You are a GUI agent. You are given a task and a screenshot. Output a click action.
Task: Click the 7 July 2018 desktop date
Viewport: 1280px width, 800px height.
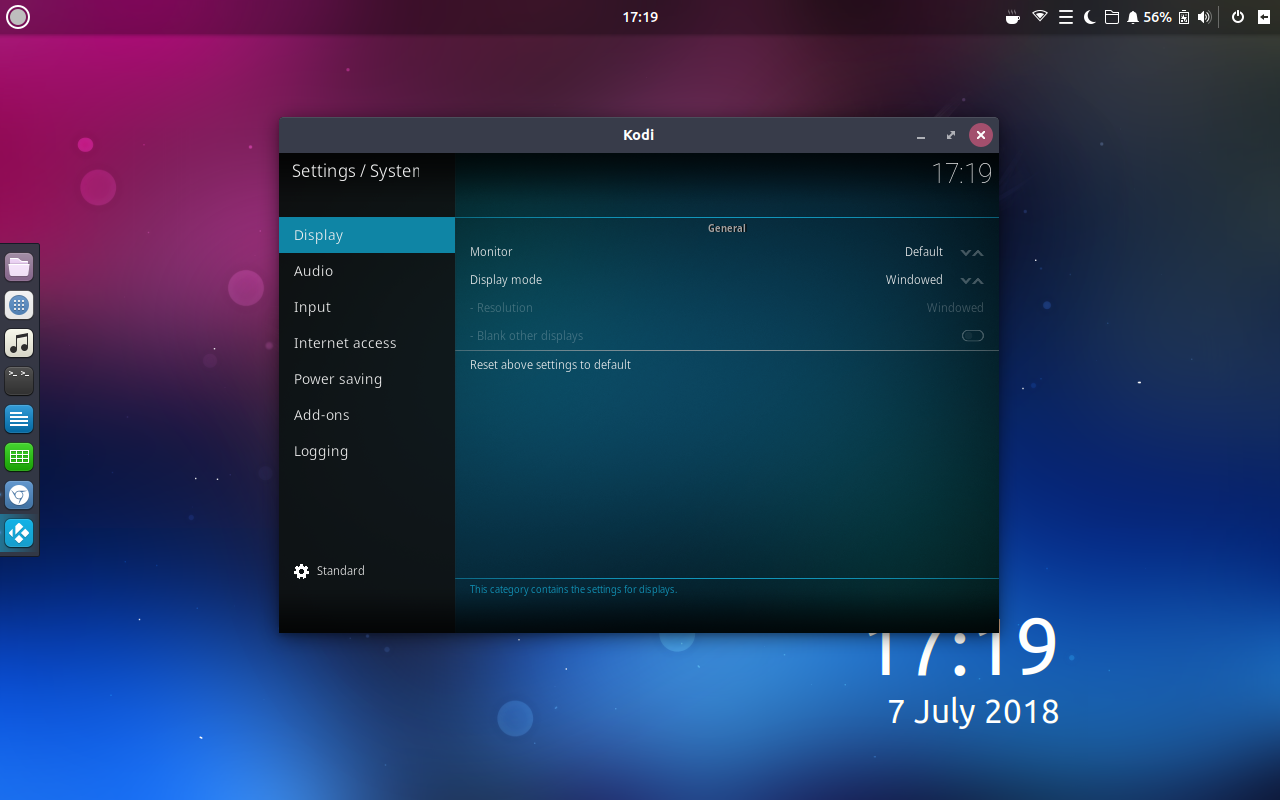[973, 711]
